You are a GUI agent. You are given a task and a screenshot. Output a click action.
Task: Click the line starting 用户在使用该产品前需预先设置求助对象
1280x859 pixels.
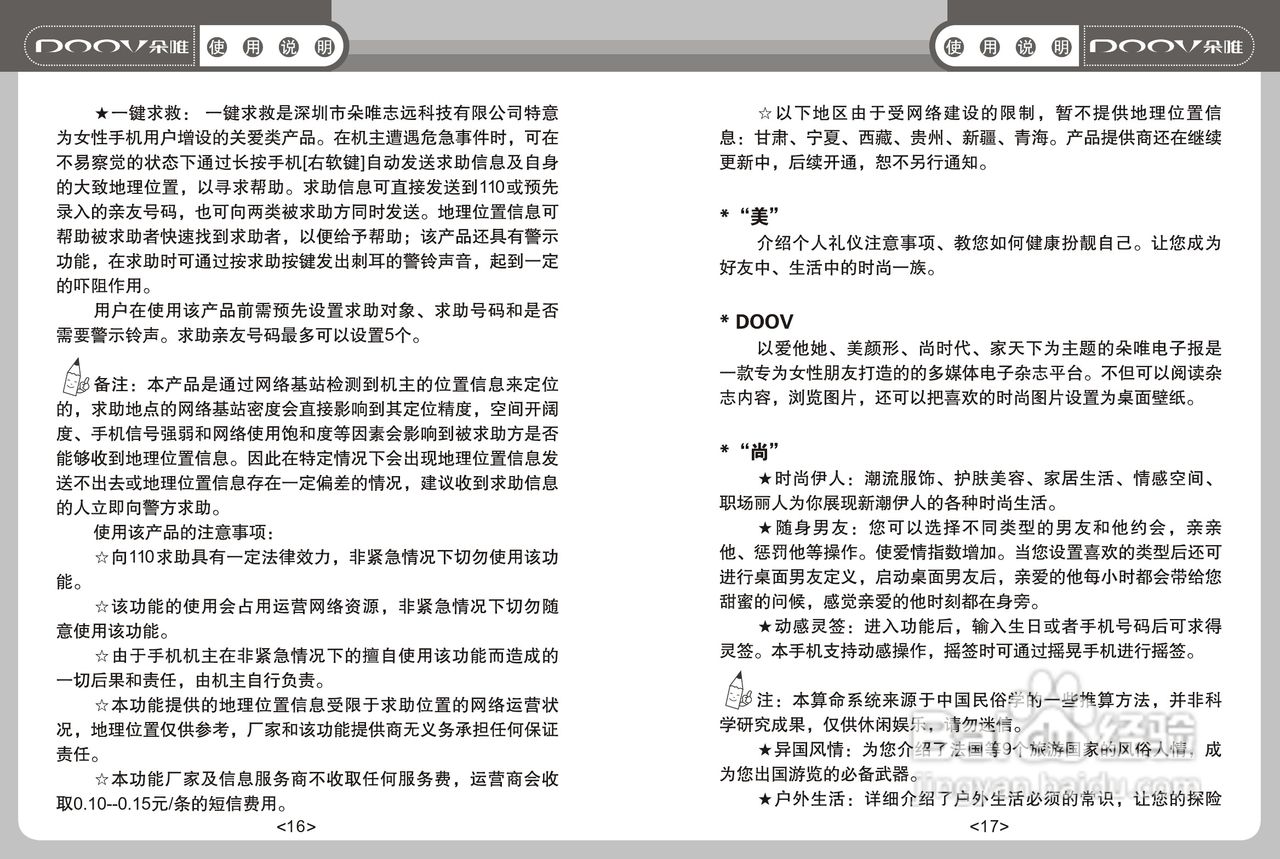pyautogui.click(x=326, y=310)
